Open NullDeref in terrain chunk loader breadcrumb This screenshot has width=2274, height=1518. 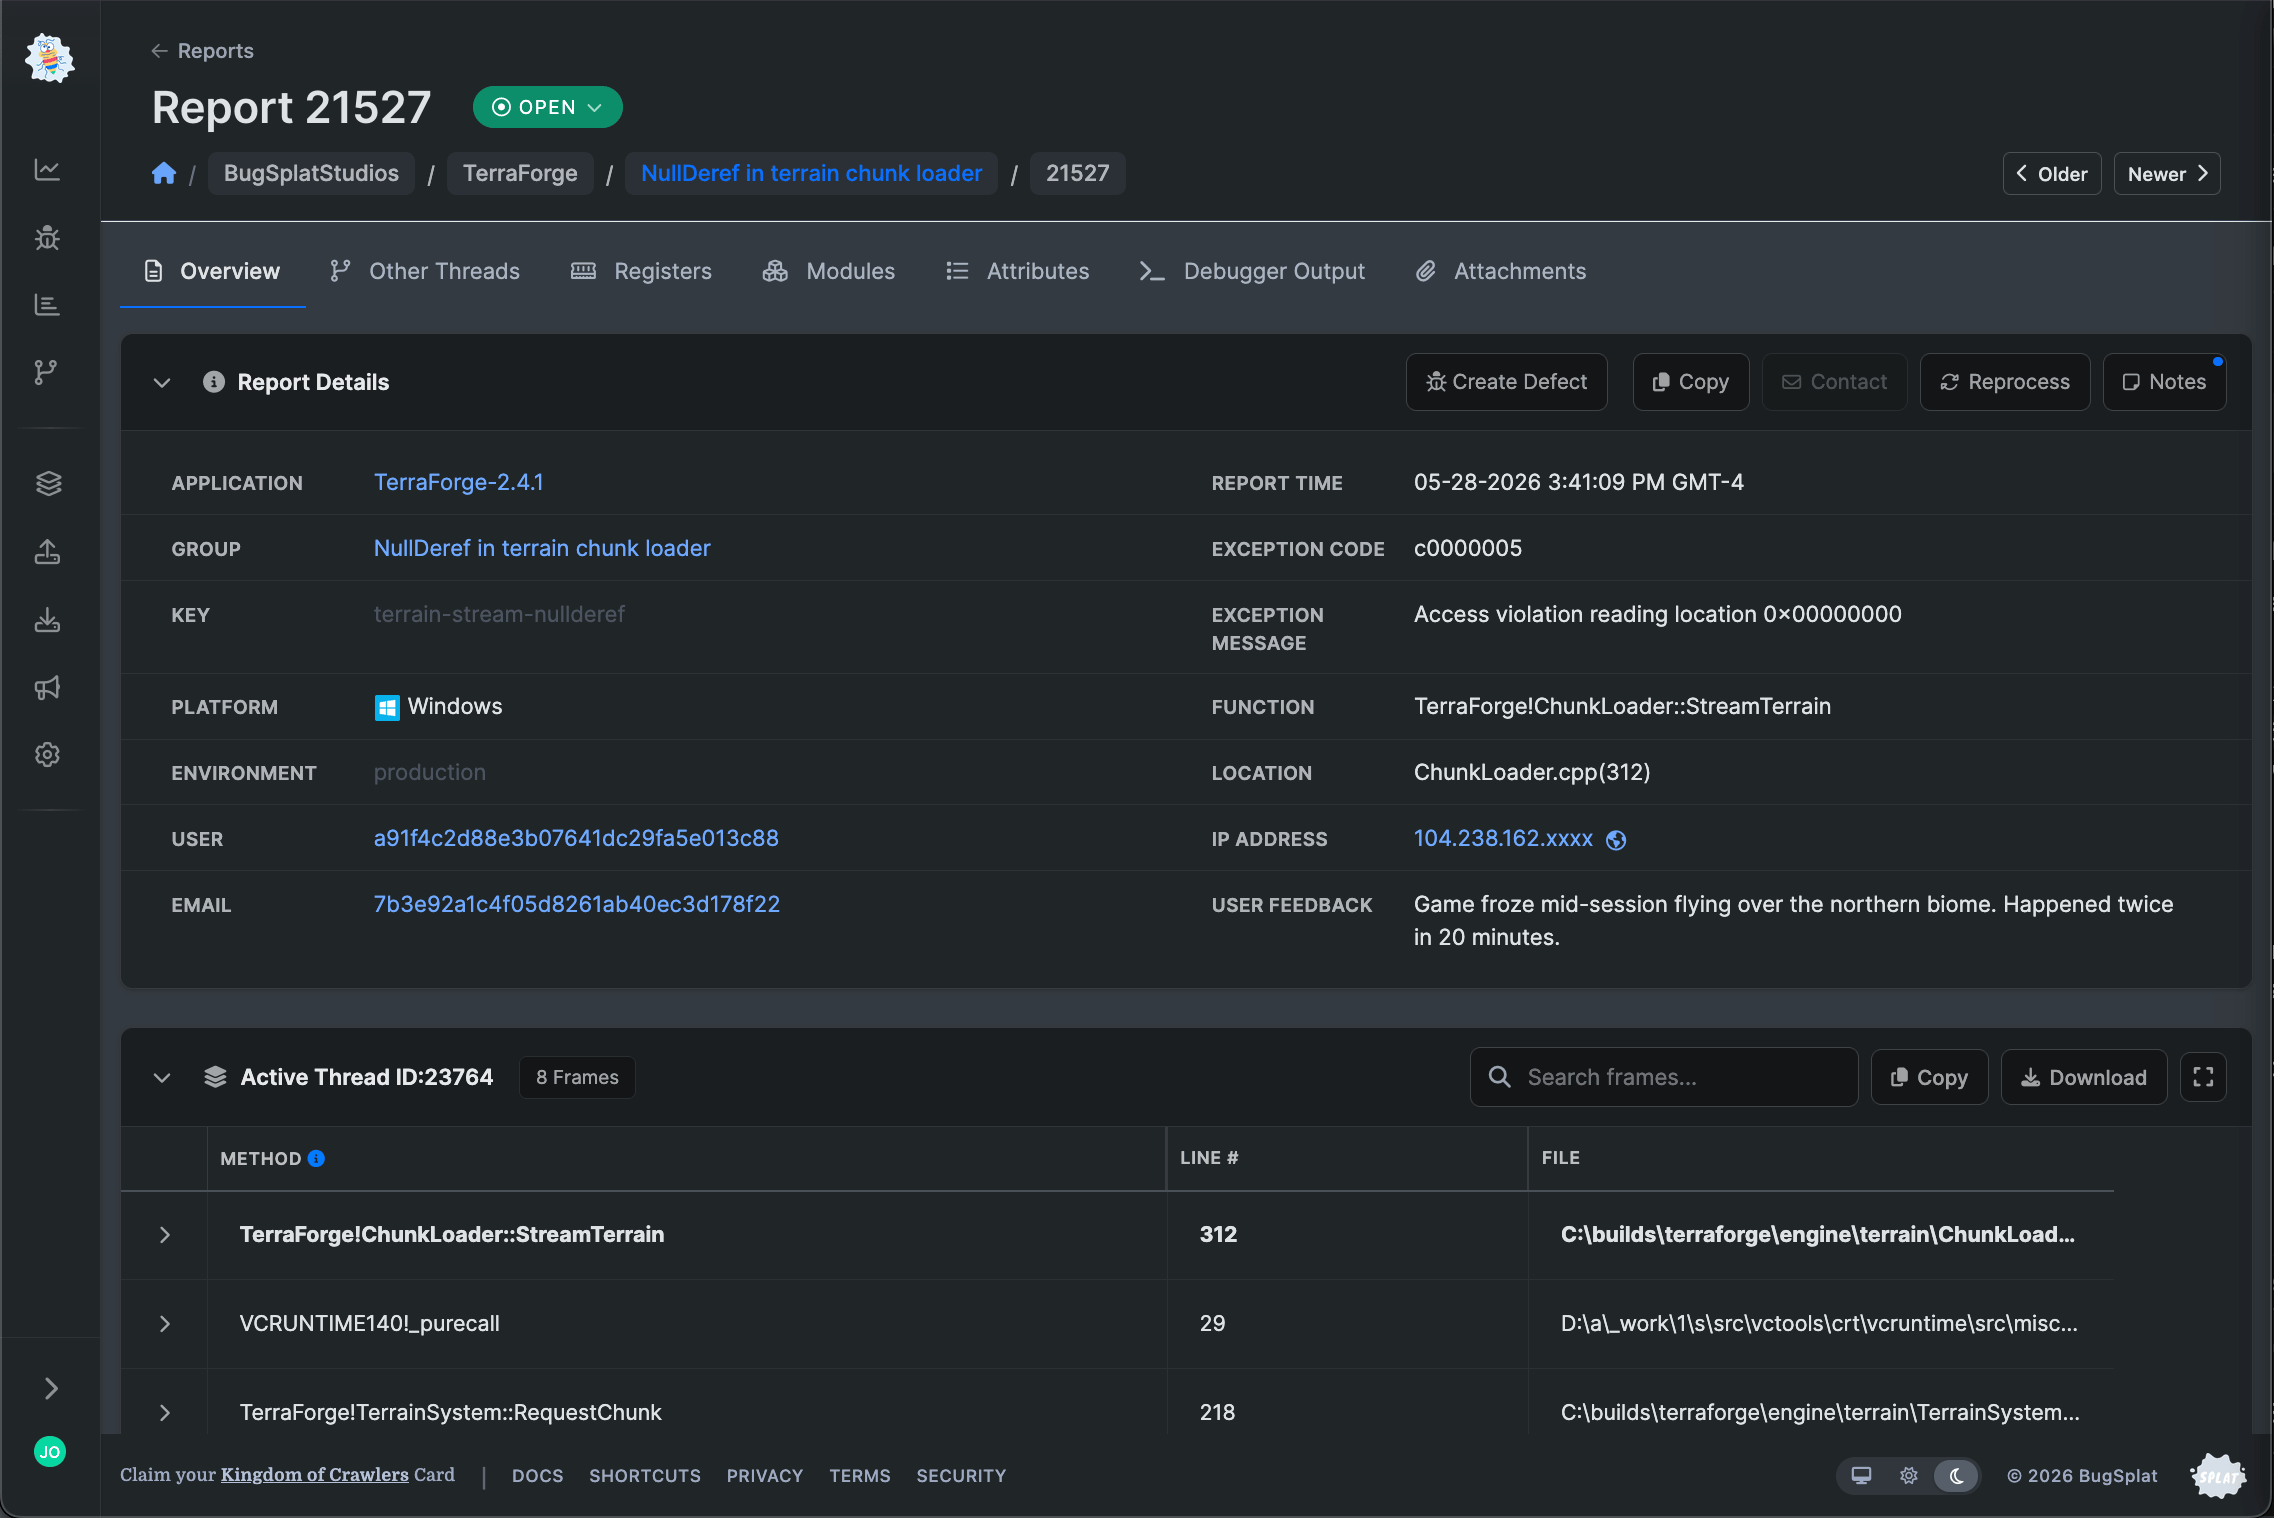click(x=811, y=173)
